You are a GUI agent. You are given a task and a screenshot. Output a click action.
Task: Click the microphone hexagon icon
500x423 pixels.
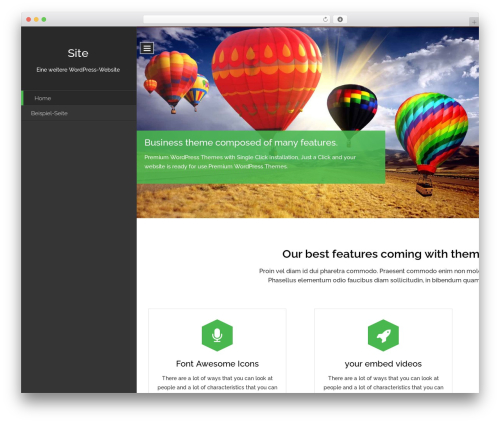[x=217, y=335]
